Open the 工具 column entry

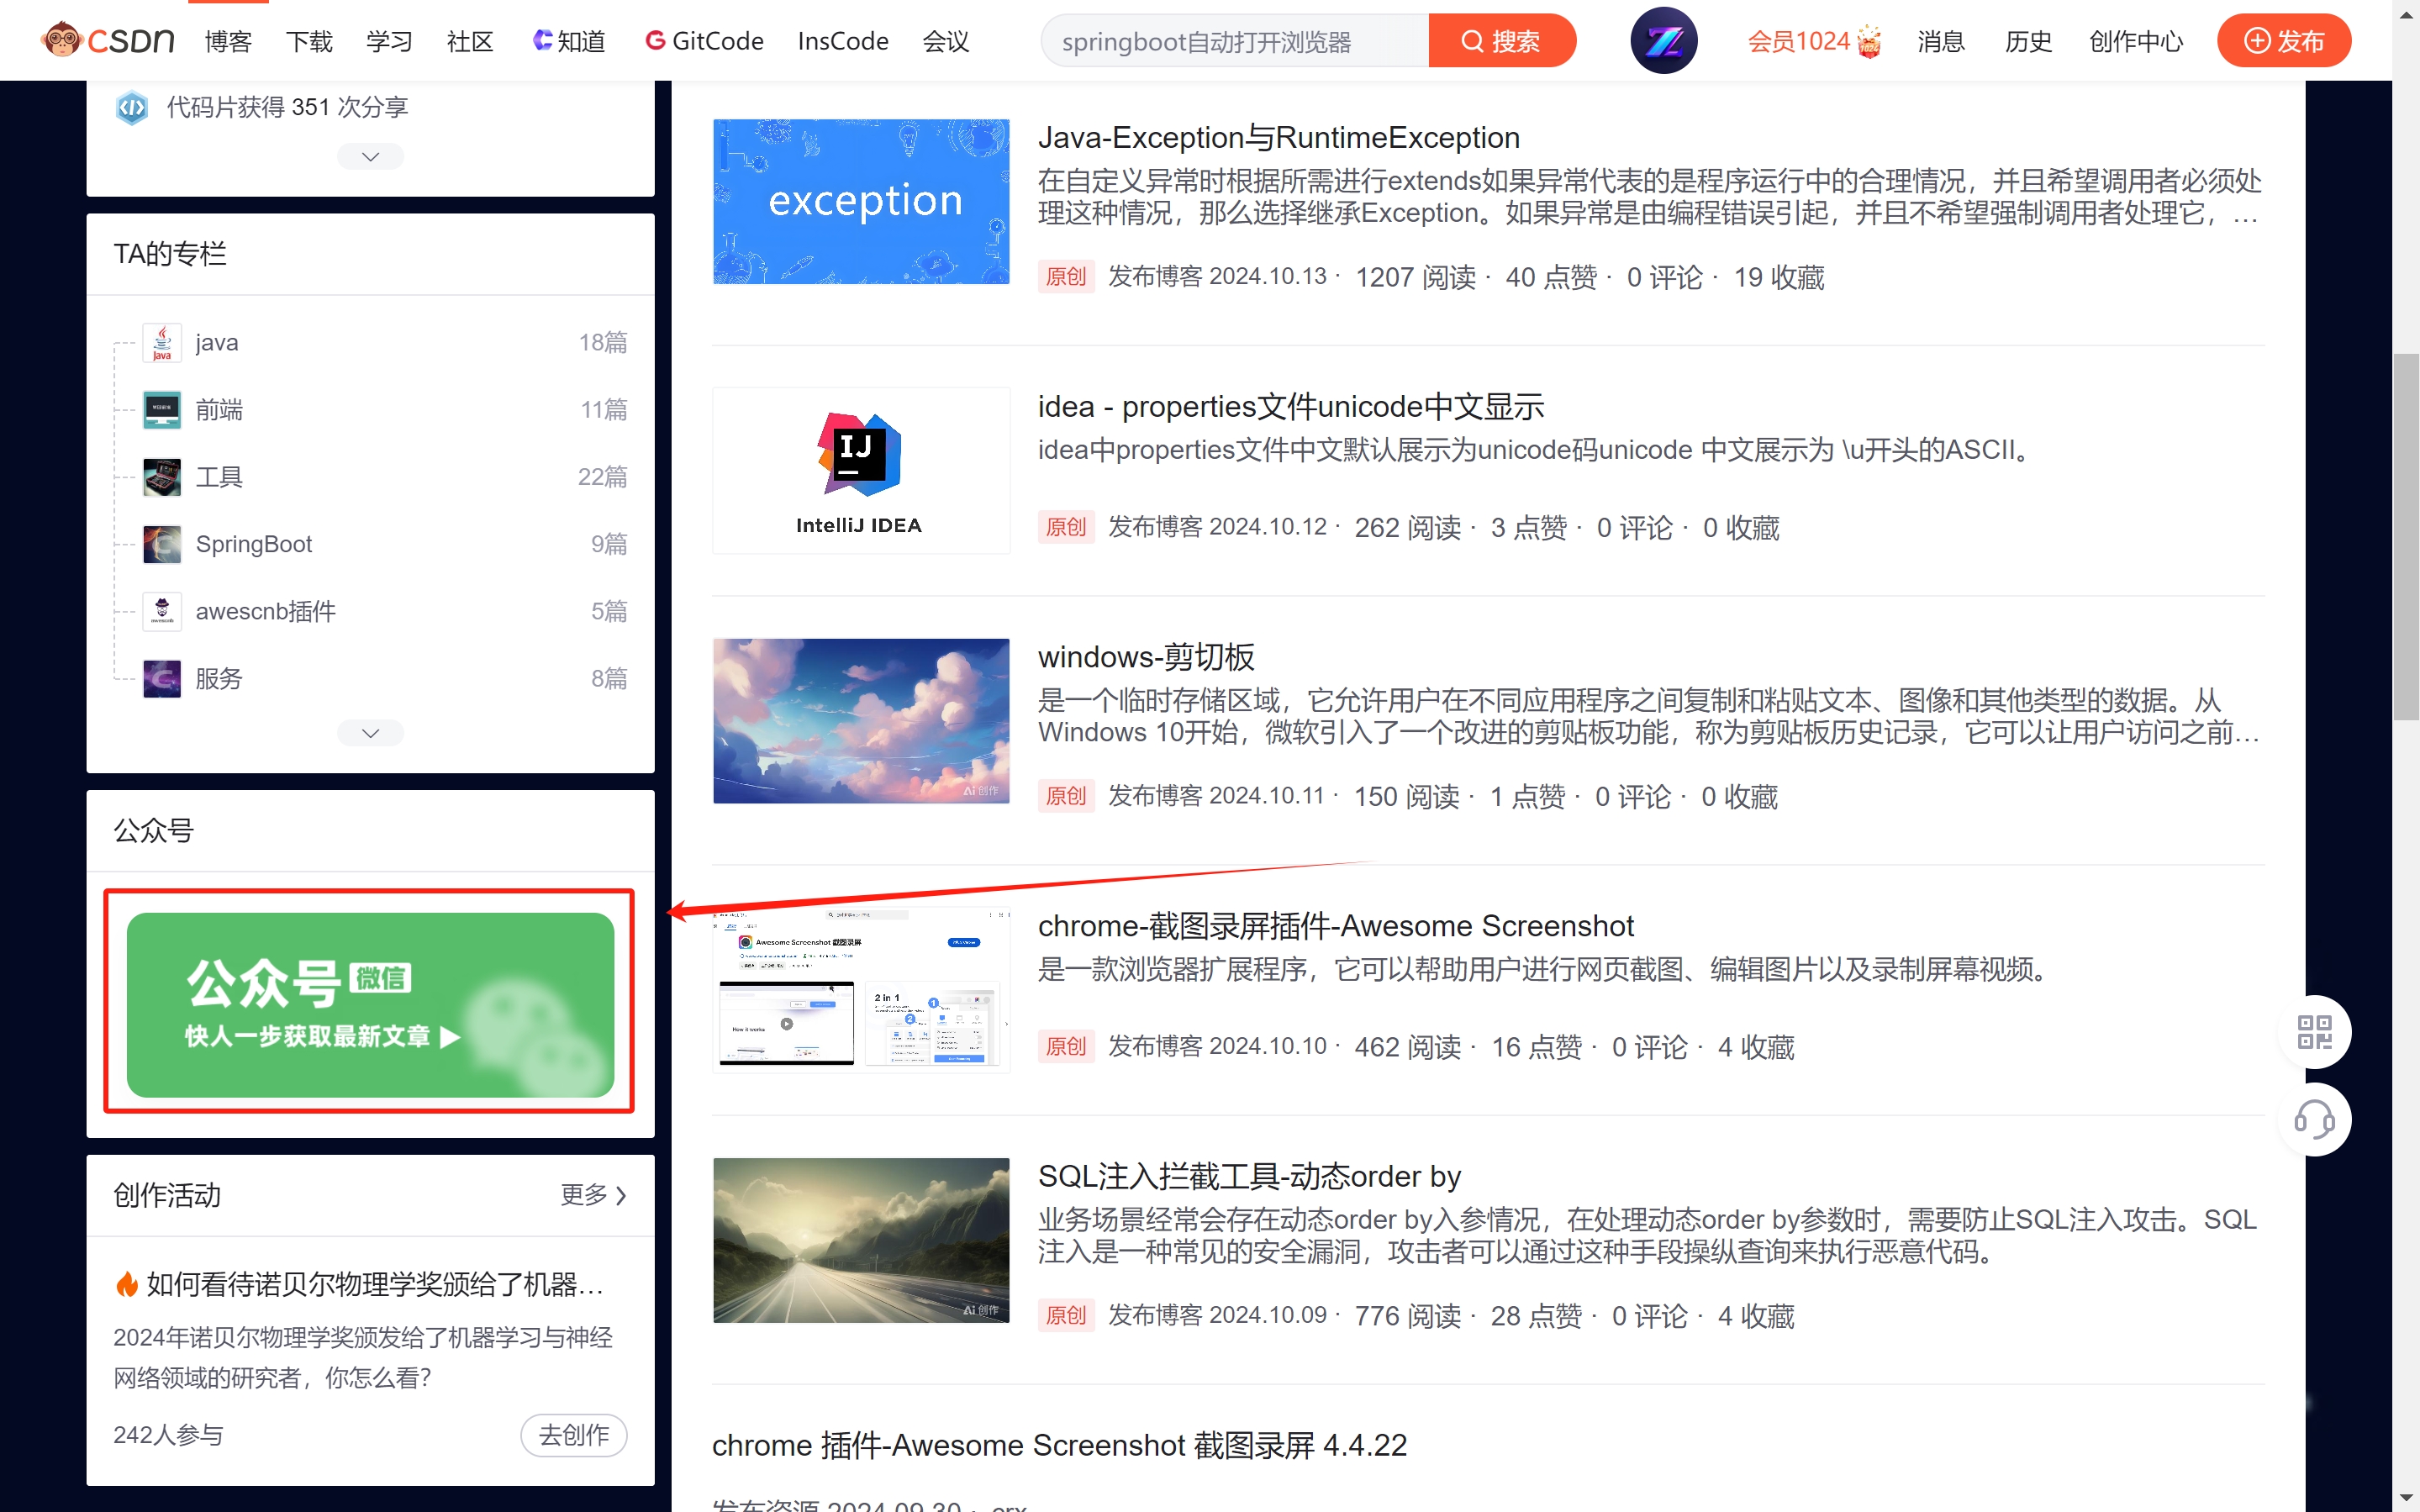[219, 477]
